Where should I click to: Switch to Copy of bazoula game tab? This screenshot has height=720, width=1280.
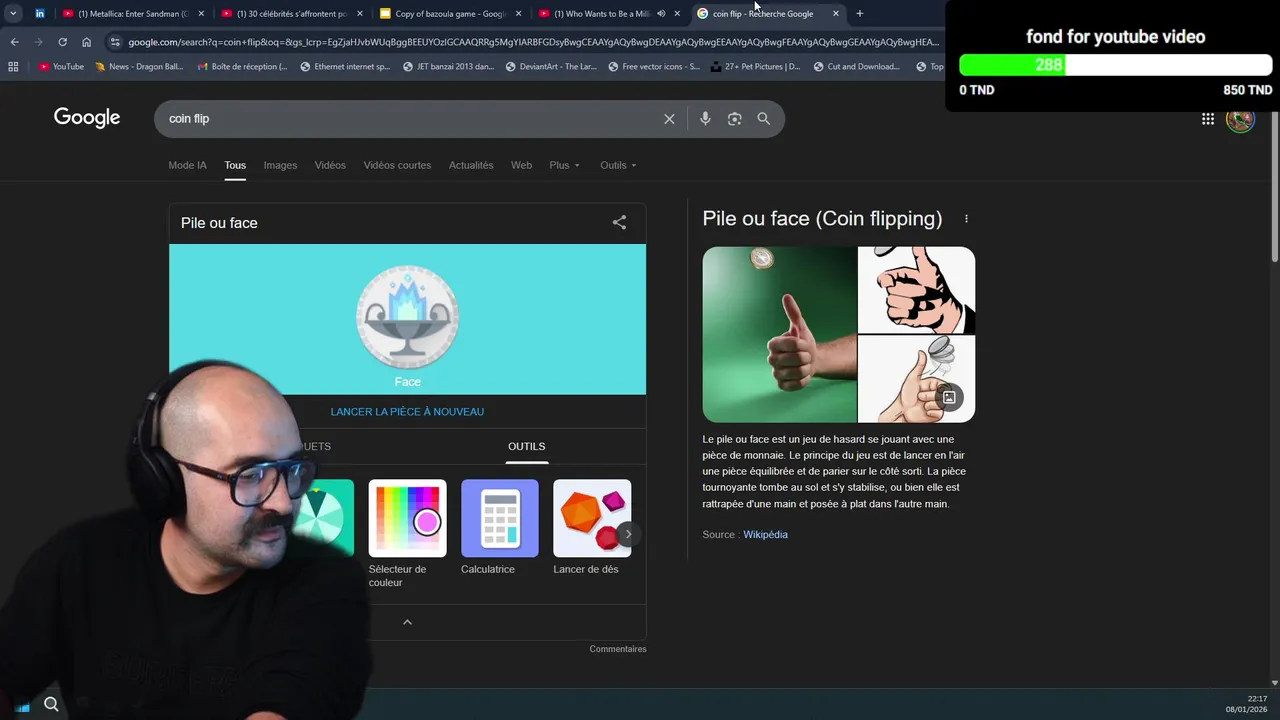[450, 14]
